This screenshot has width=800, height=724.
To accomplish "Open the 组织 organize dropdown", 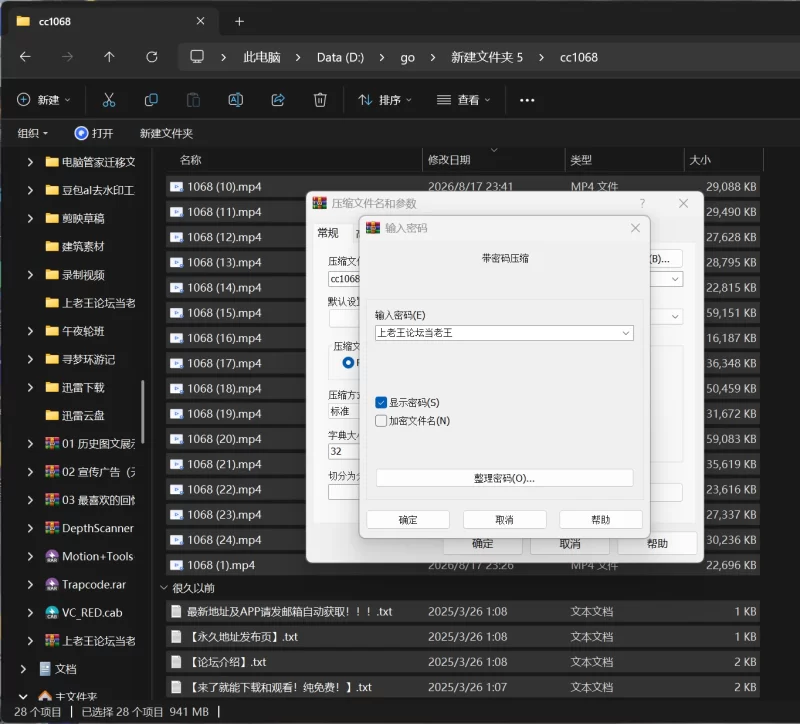I will [x=33, y=133].
